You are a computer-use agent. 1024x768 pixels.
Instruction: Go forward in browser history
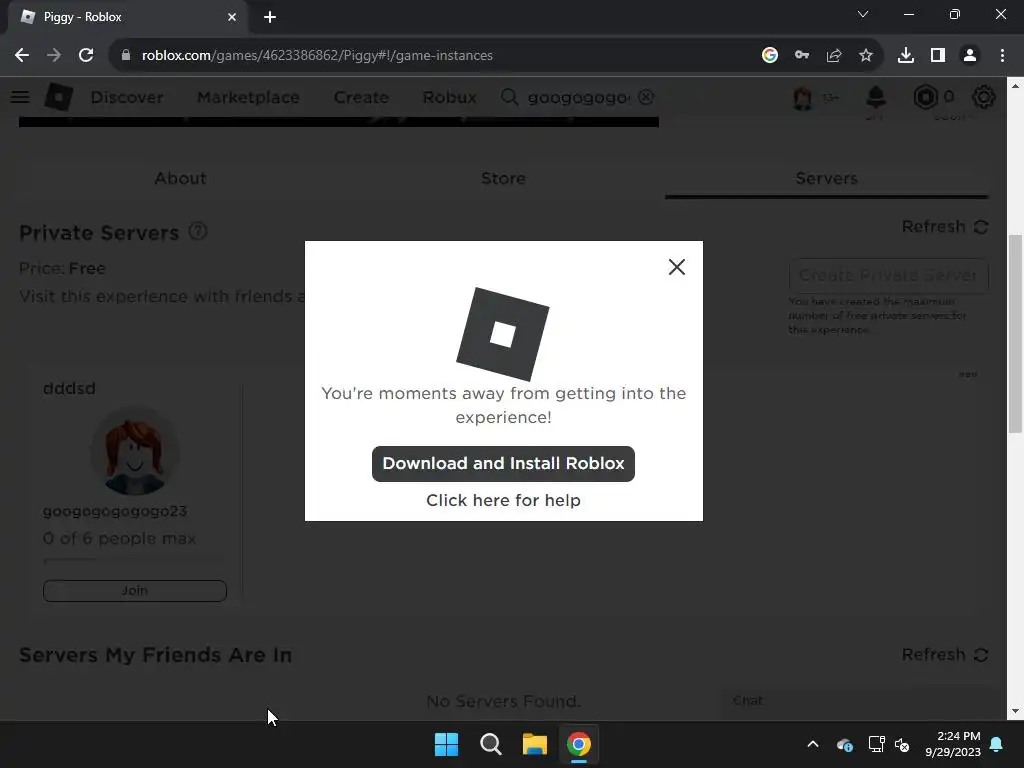coord(54,56)
